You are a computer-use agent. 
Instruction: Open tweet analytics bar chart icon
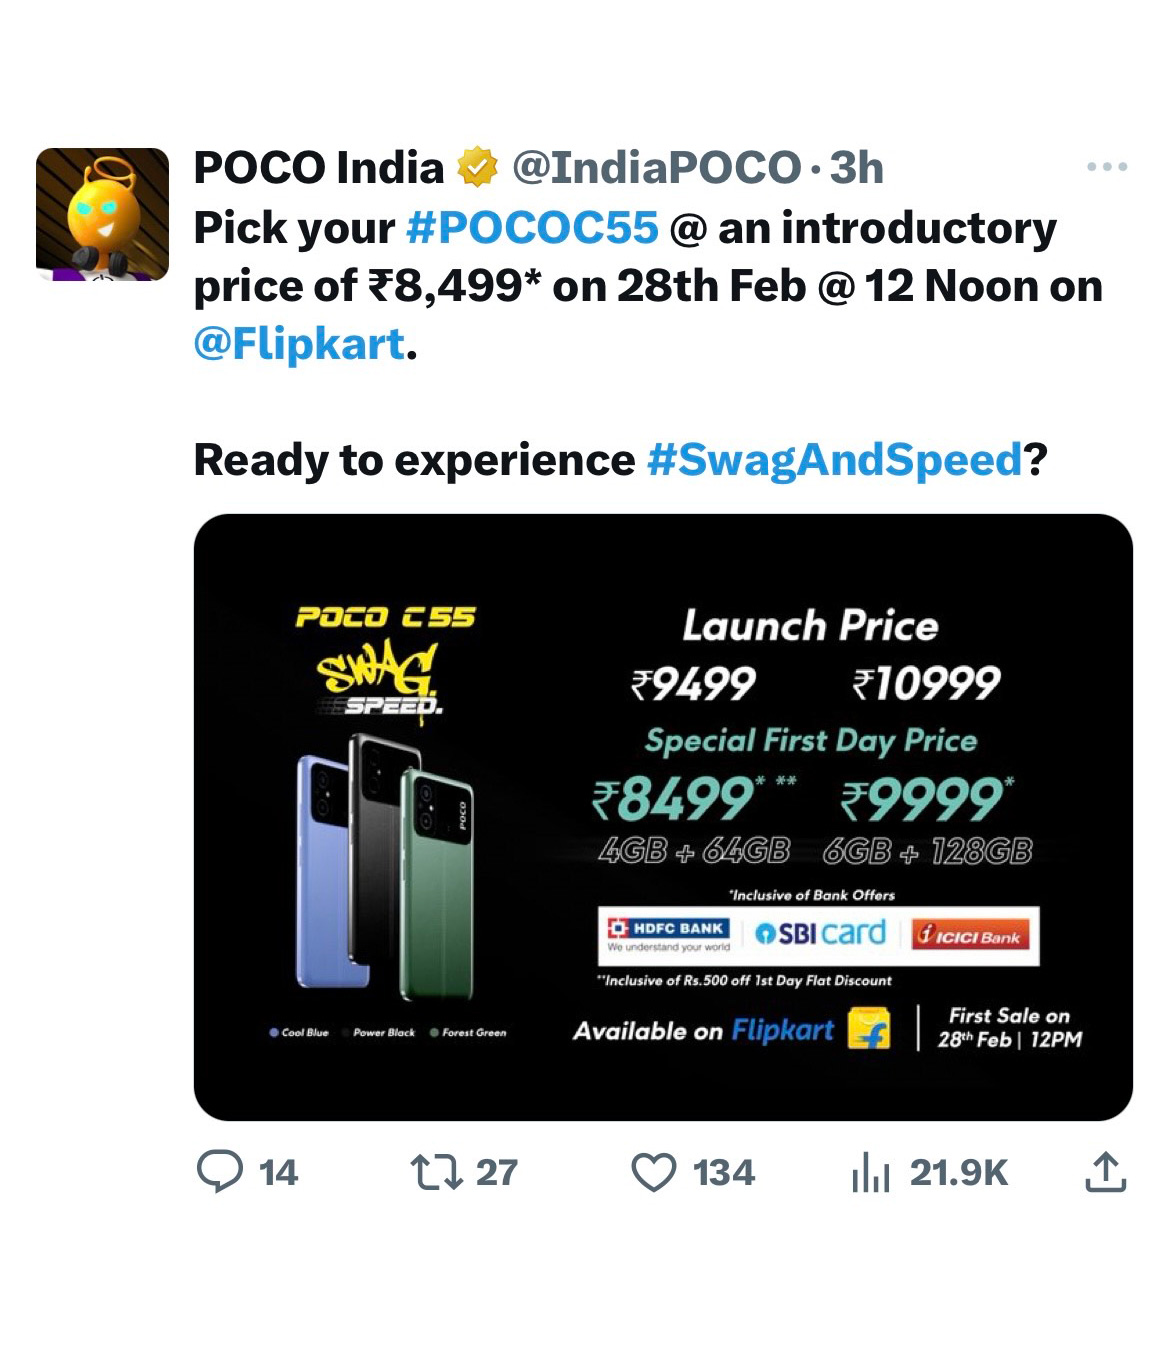pyautogui.click(x=870, y=1173)
